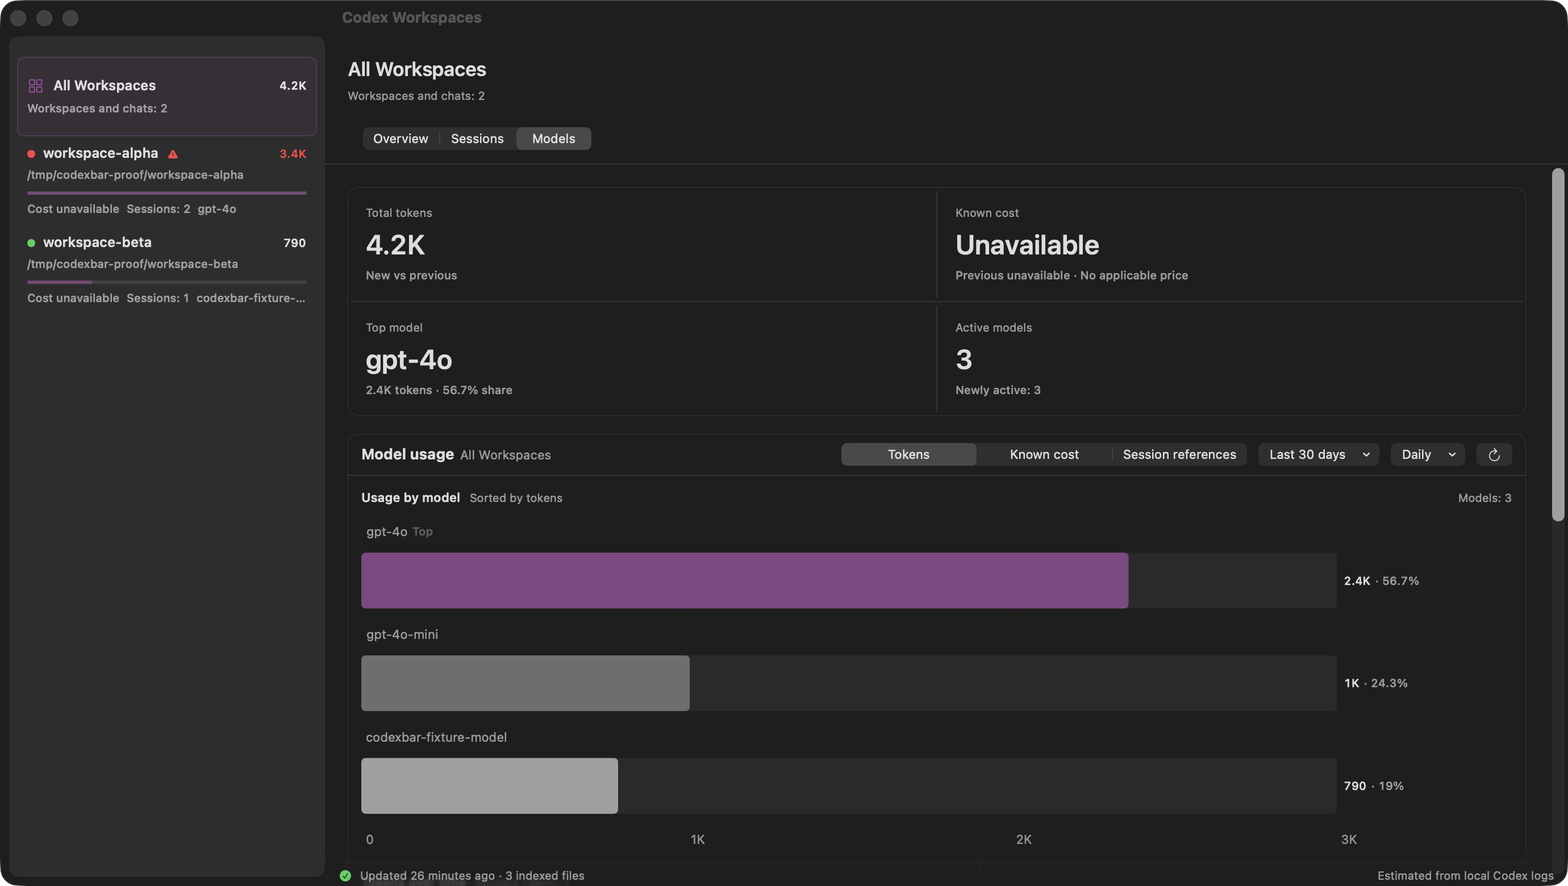Click the 'Top' badge next to gpt-4o
The height and width of the screenshot is (886, 1568).
pos(423,532)
